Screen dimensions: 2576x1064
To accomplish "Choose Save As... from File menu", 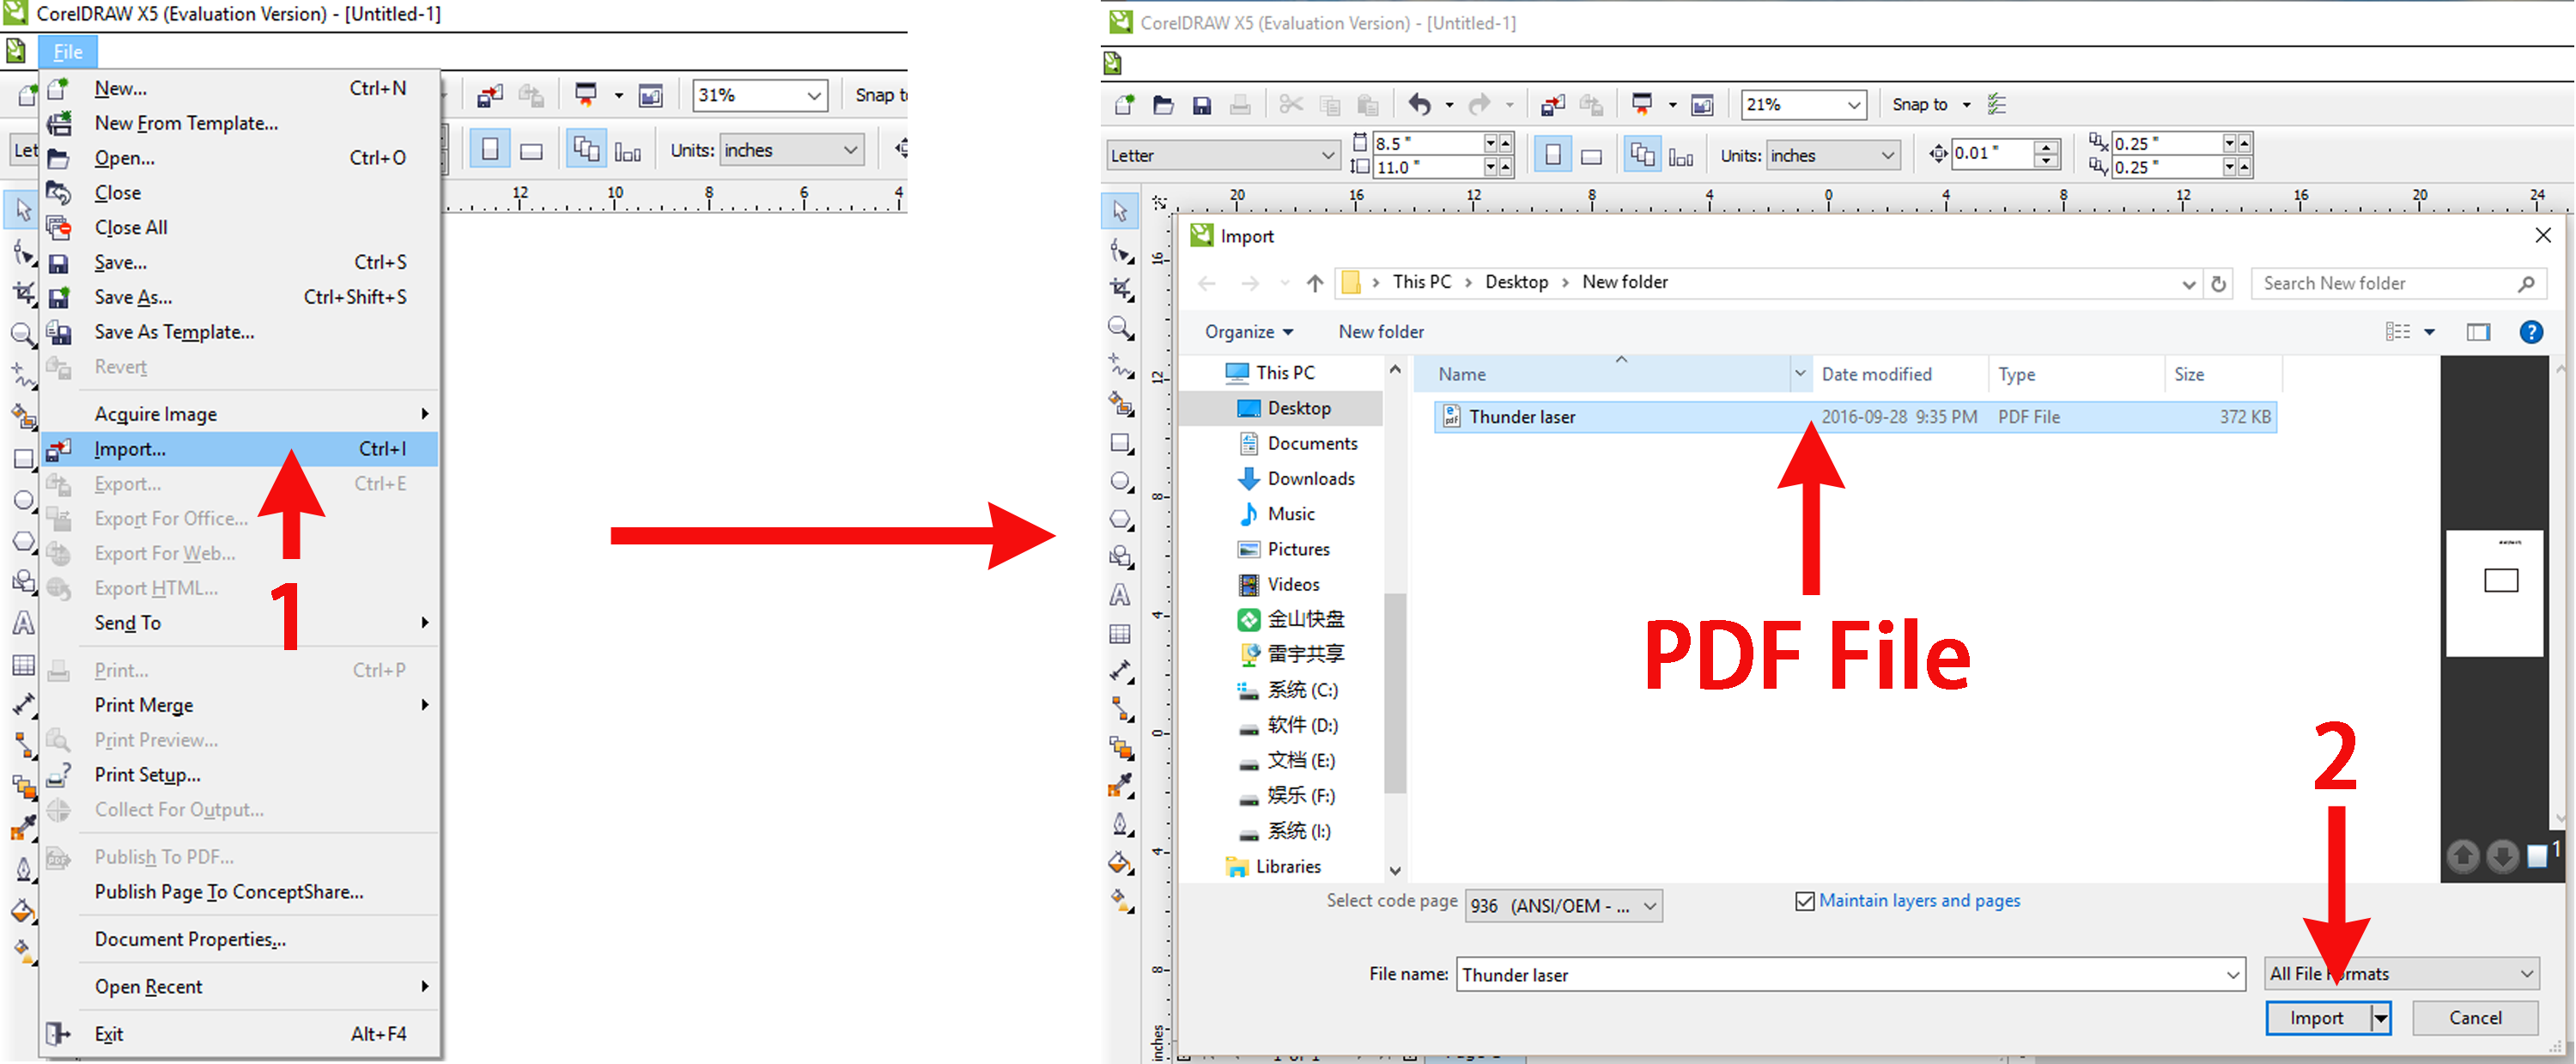I will [240, 297].
